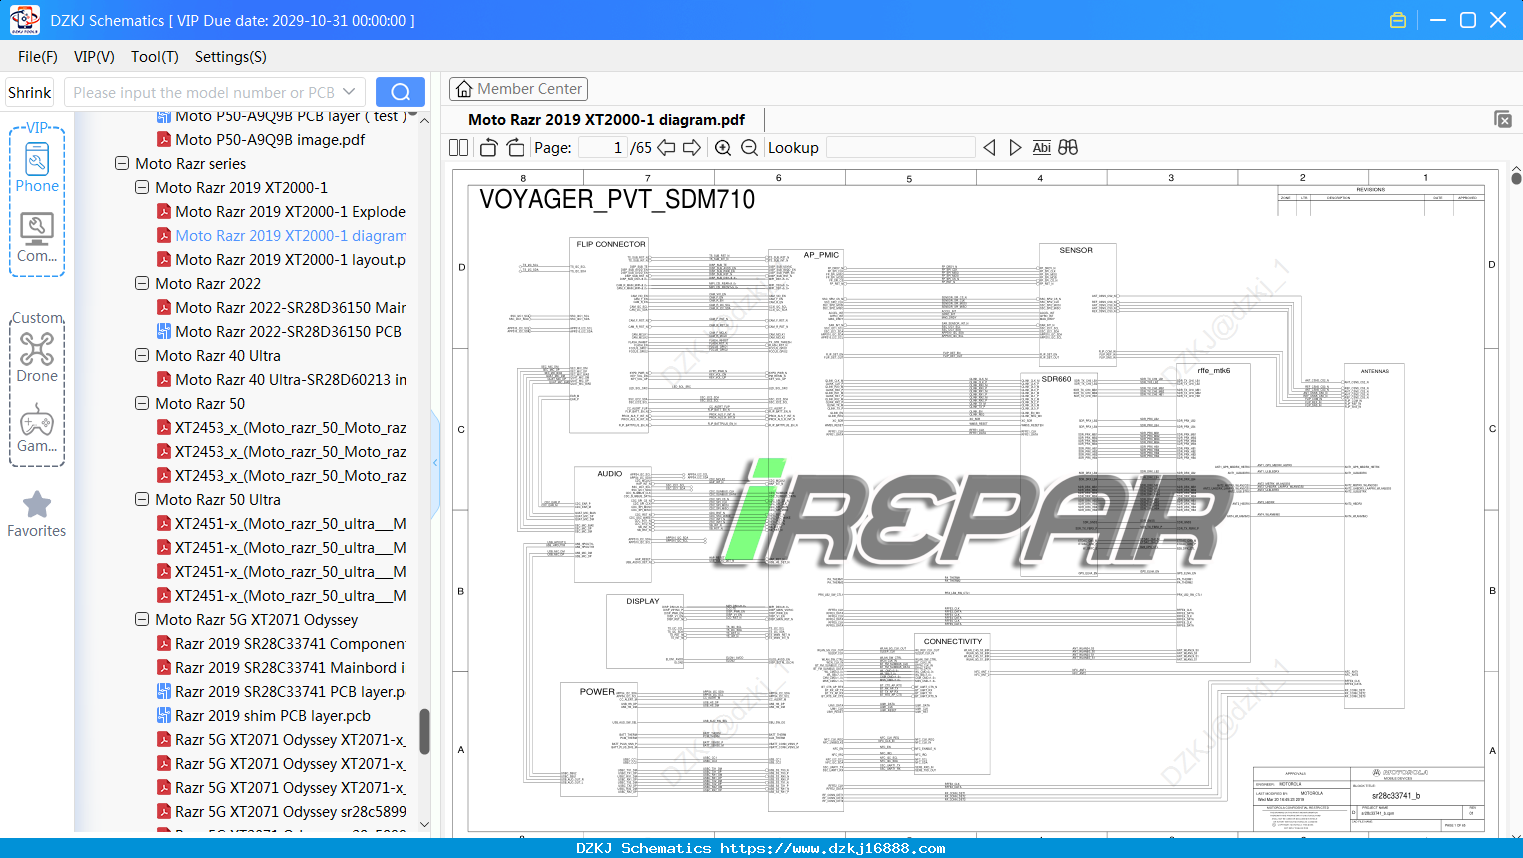Screen dimensions: 1523x858
Task: Select Moto Razr 2019 XT2000-1 diagram file
Action: pyautogui.click(x=281, y=235)
